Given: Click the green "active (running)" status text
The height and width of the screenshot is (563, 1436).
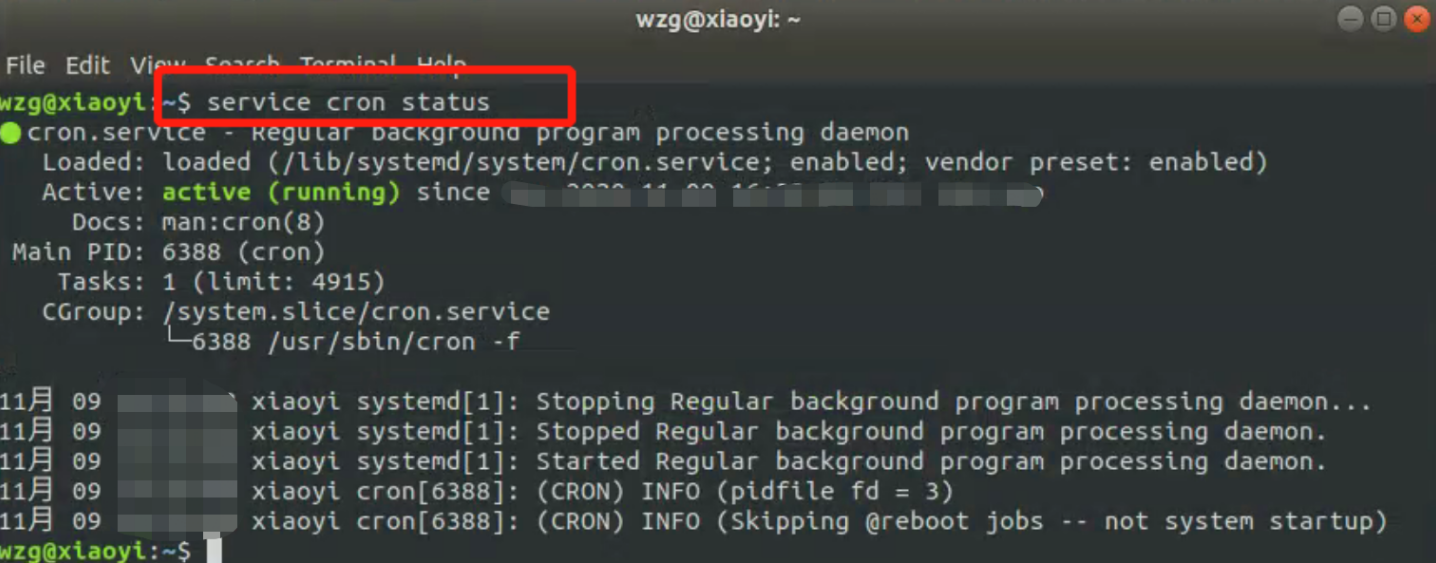Looking at the screenshot, I should click(281, 192).
